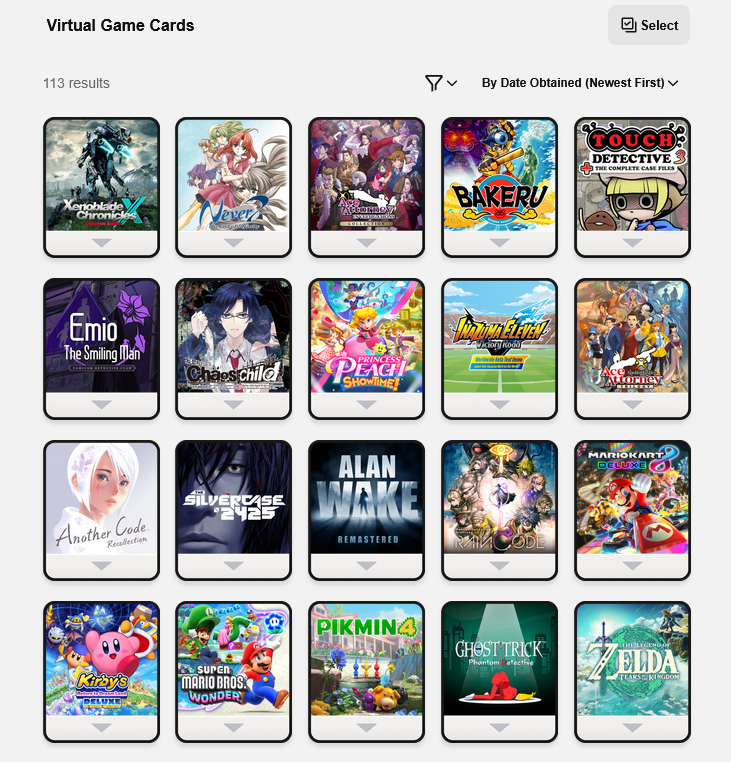
Task: Open the By Date Obtained sort dropdown
Action: (579, 83)
